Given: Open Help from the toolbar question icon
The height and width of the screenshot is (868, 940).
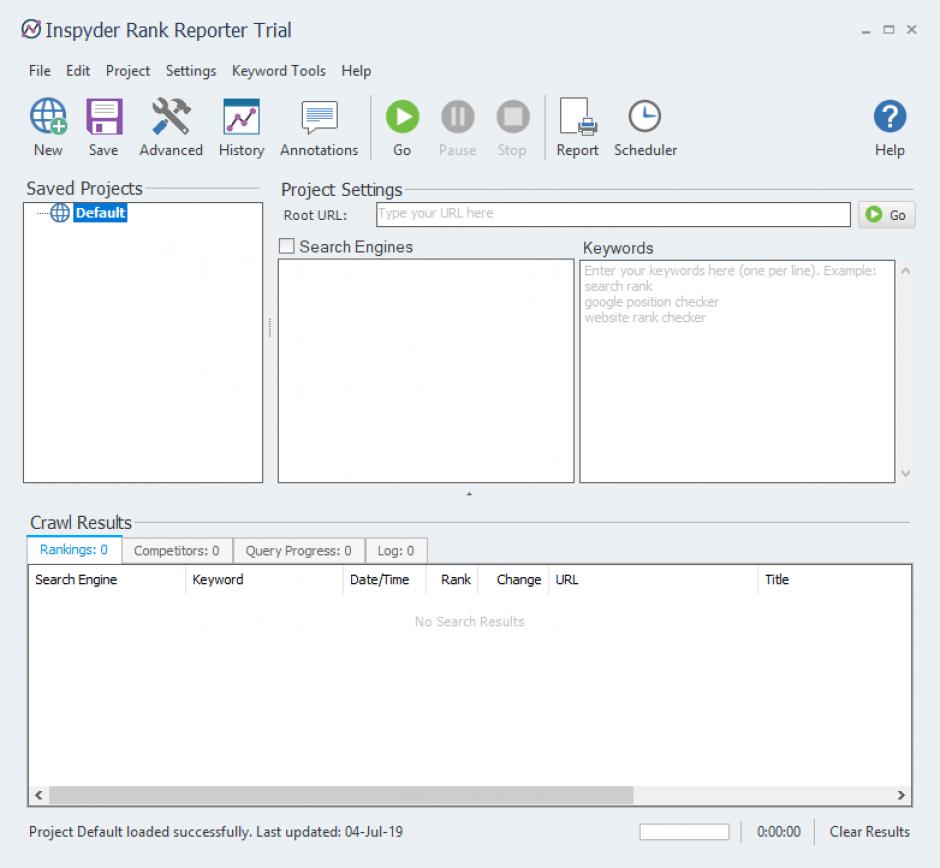Looking at the screenshot, I should 890,127.
